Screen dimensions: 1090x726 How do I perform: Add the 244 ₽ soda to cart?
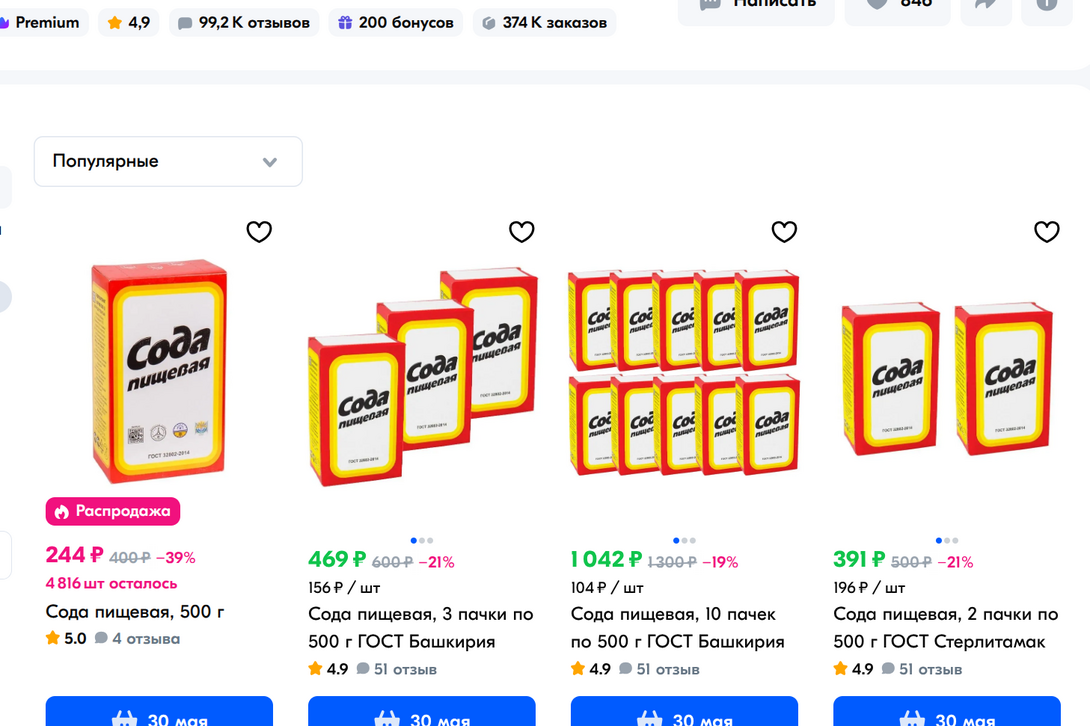coord(159,711)
